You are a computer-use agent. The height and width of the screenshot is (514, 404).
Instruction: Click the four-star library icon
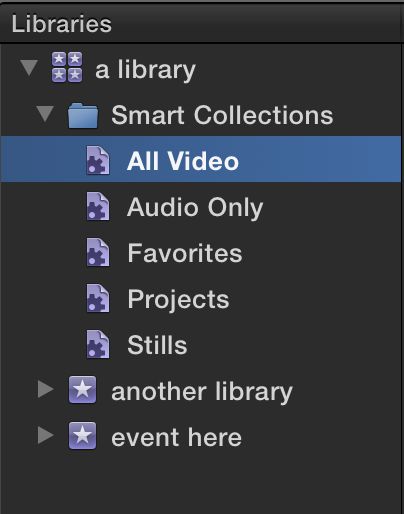coord(67,67)
